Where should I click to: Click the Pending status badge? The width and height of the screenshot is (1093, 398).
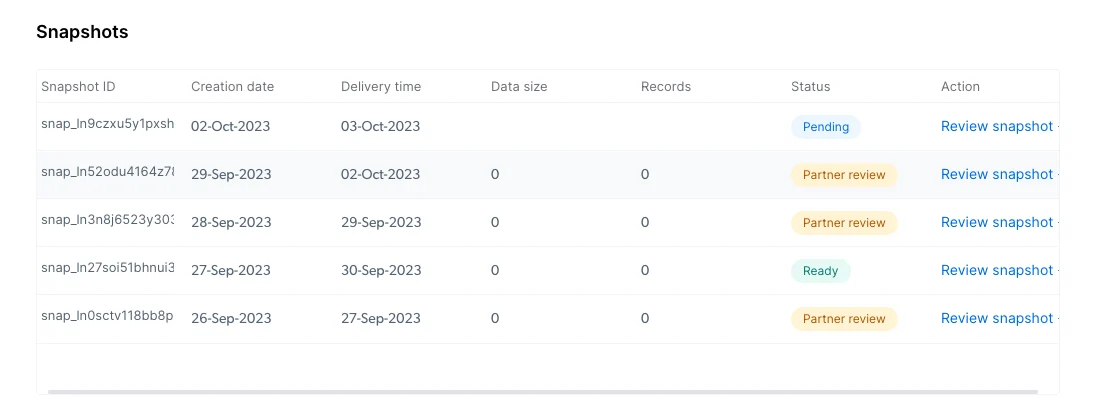[826, 127]
